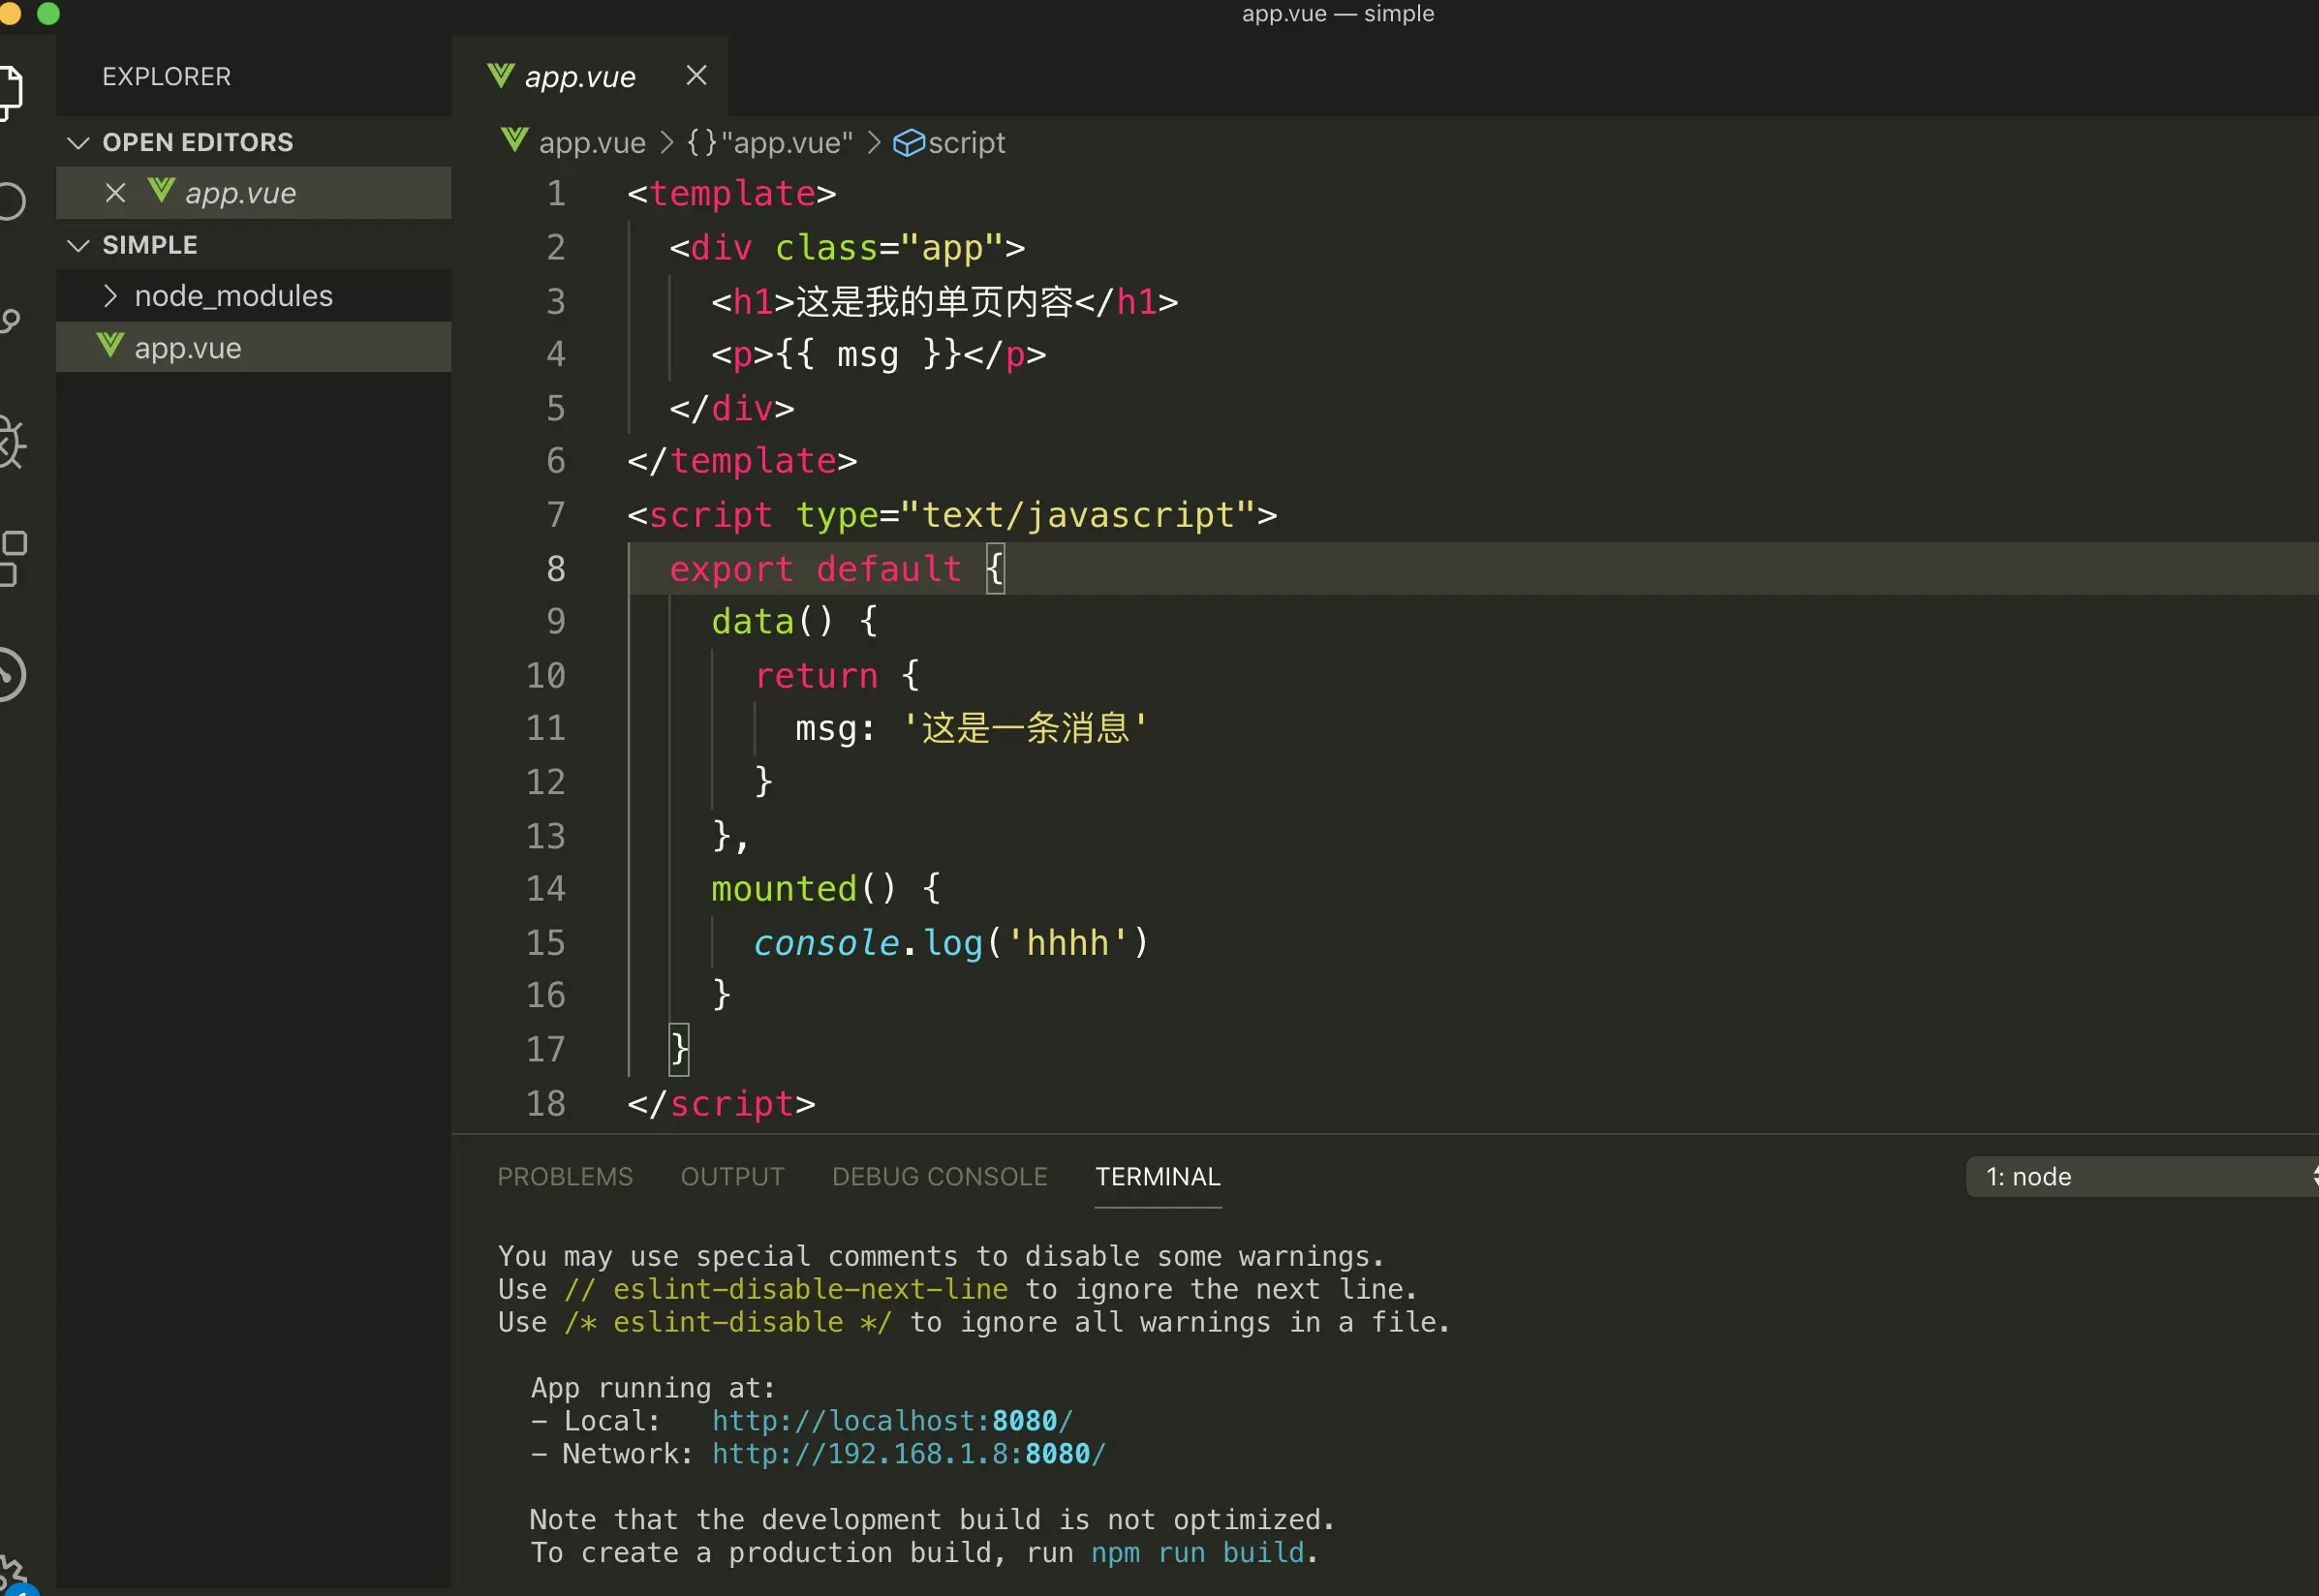Screen dimensions: 2319x1596
Task: Select app.vue entry in Open Editors
Action: 253,193
